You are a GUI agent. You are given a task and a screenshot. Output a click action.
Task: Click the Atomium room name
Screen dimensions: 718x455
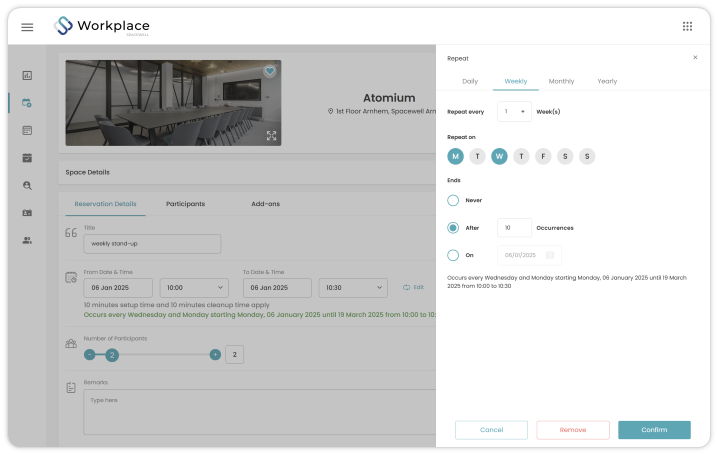[389, 98]
